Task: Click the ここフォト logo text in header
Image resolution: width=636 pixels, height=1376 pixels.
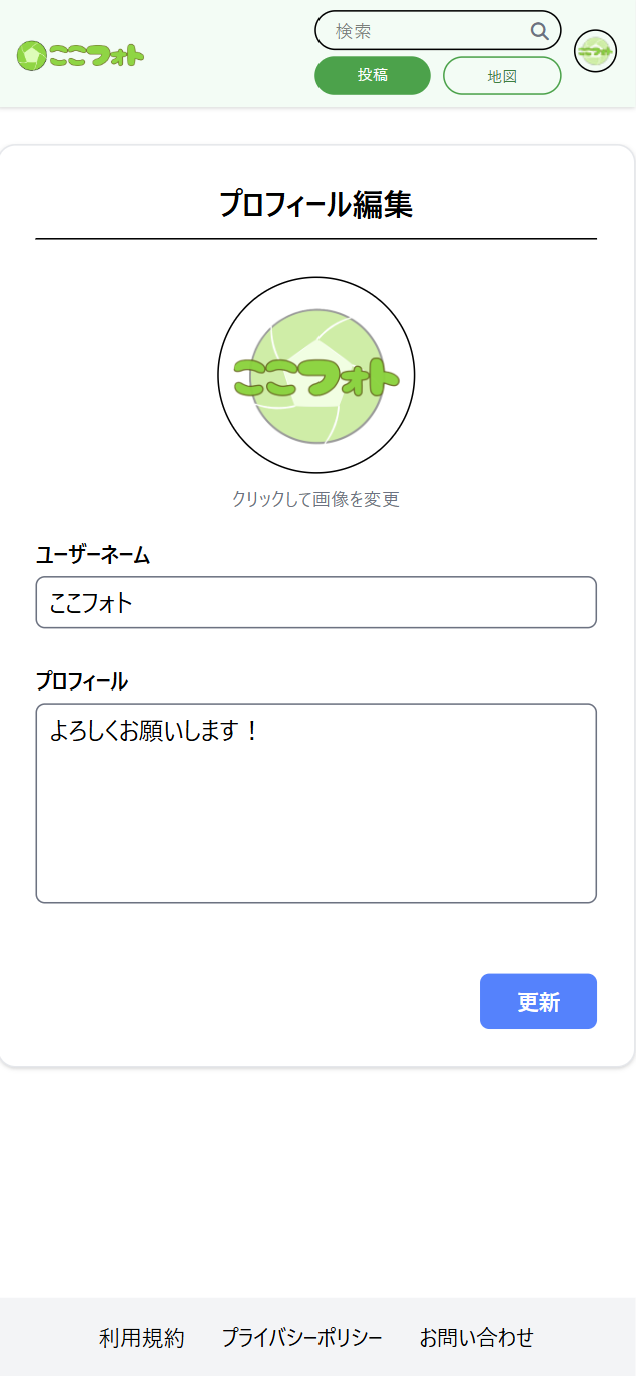Action: click(x=97, y=56)
